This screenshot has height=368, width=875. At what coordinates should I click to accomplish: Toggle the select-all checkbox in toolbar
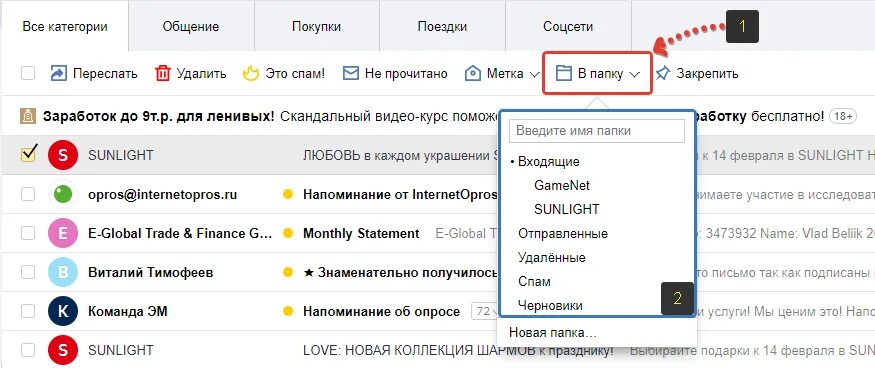tap(28, 73)
